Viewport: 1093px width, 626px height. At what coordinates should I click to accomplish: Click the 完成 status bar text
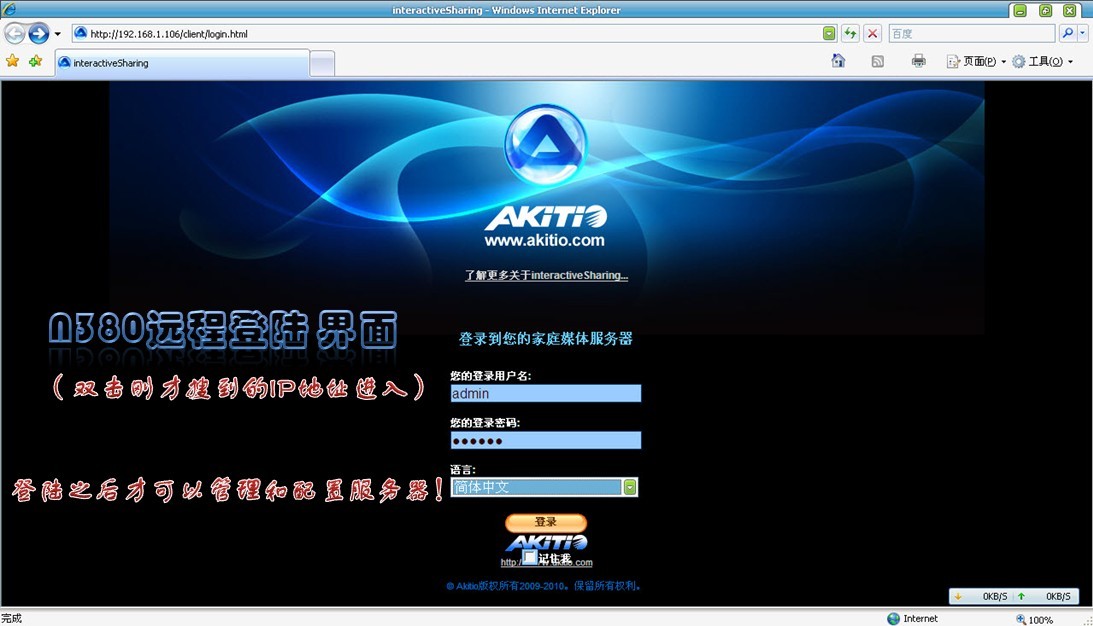tap(12, 618)
